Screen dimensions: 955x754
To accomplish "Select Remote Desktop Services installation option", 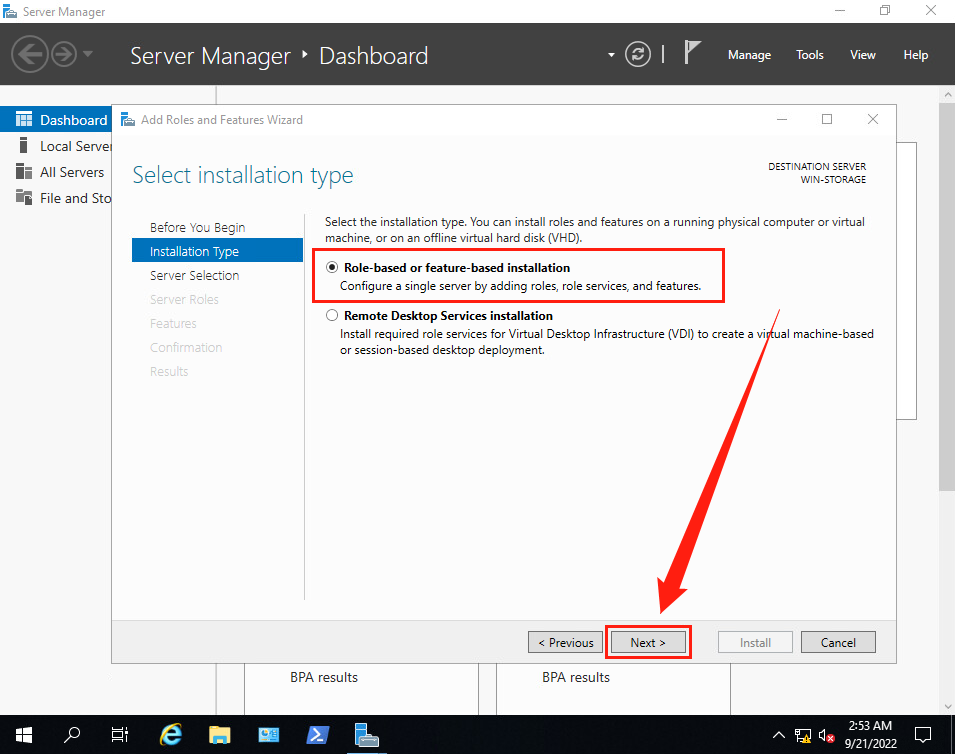I will click(x=333, y=316).
